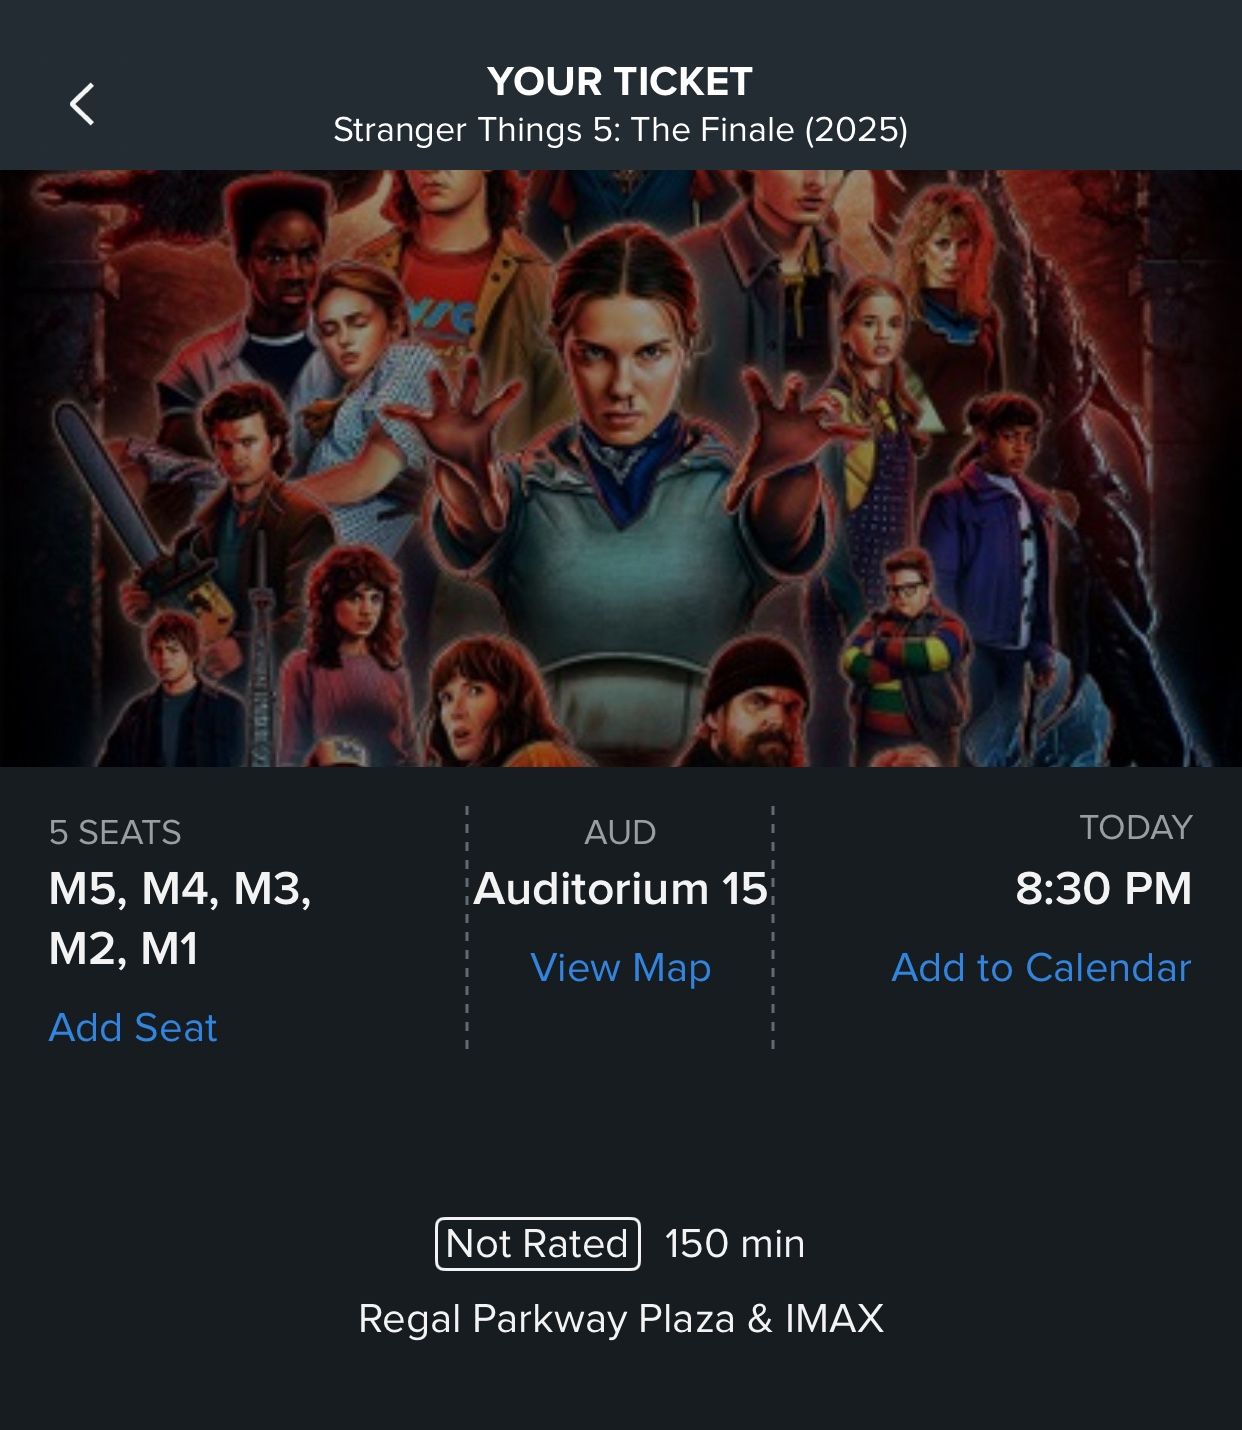Click the dashed divider between auditorium and time
Screen dimensions: 1242x1430
click(773, 927)
